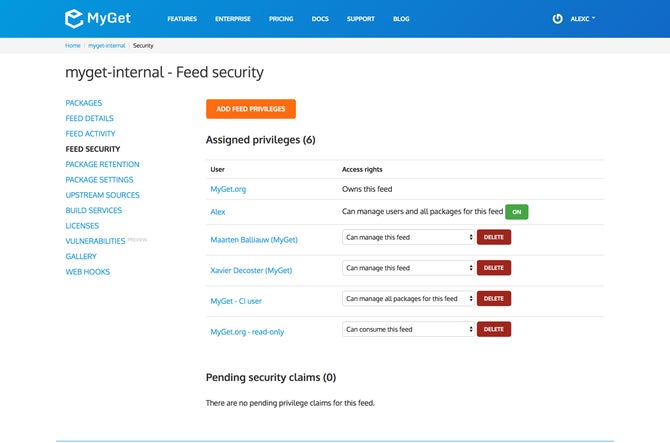The width and height of the screenshot is (670, 443).
Task: Open access rights dropdown for MyGet - CI user
Action: [408, 299]
